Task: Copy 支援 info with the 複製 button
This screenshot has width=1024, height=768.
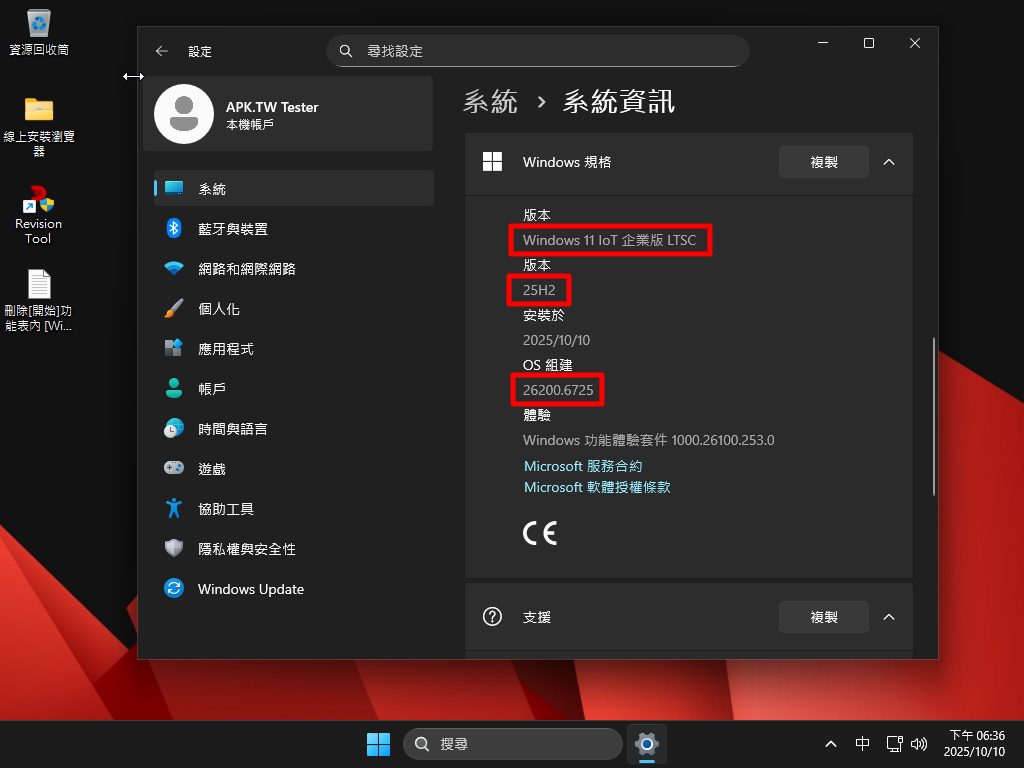Action: point(824,616)
